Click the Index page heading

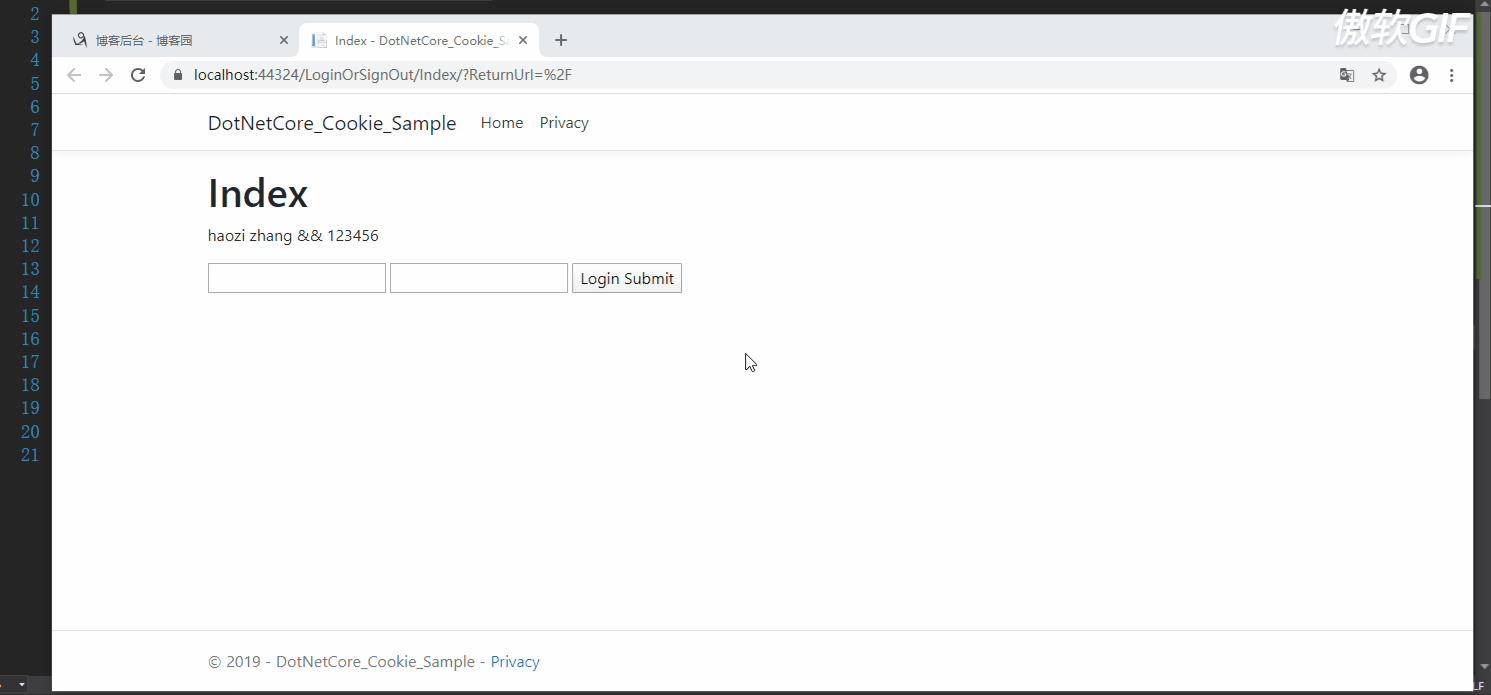click(x=258, y=193)
